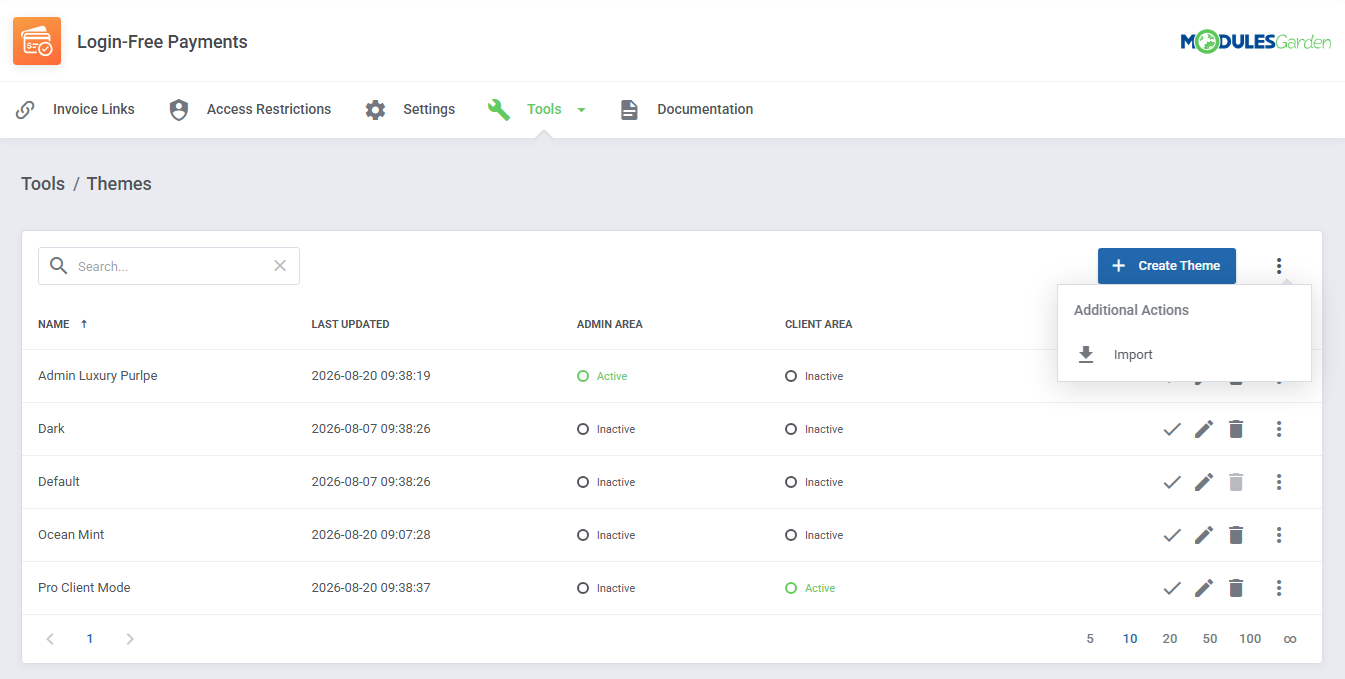The image size is (1345, 679).
Task: Sort by Client Area column
Action: click(818, 324)
